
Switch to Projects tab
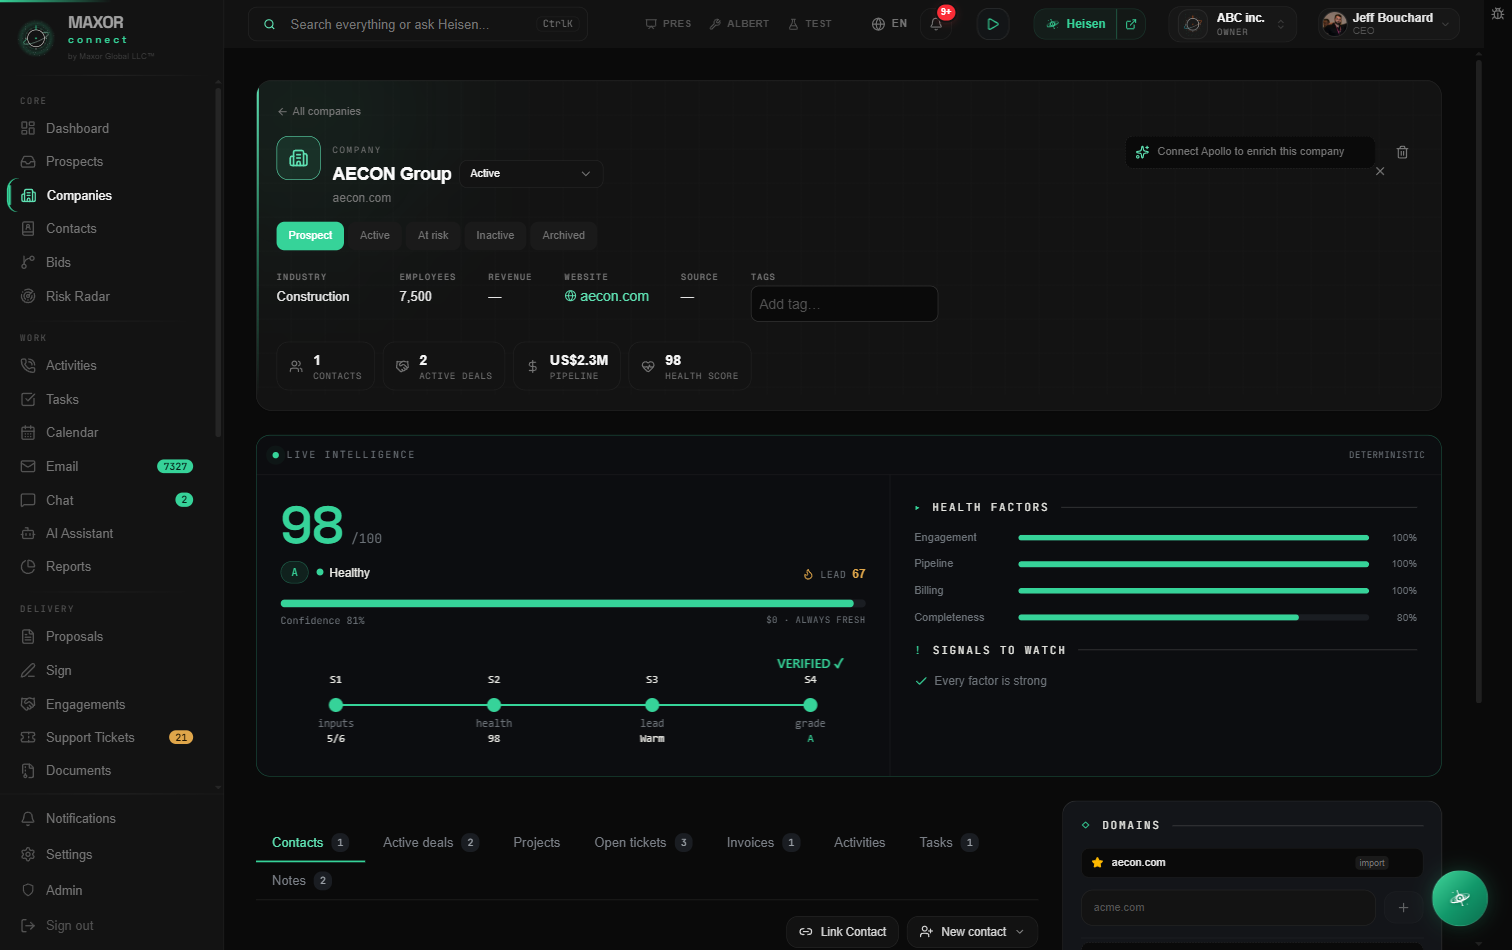[536, 843]
